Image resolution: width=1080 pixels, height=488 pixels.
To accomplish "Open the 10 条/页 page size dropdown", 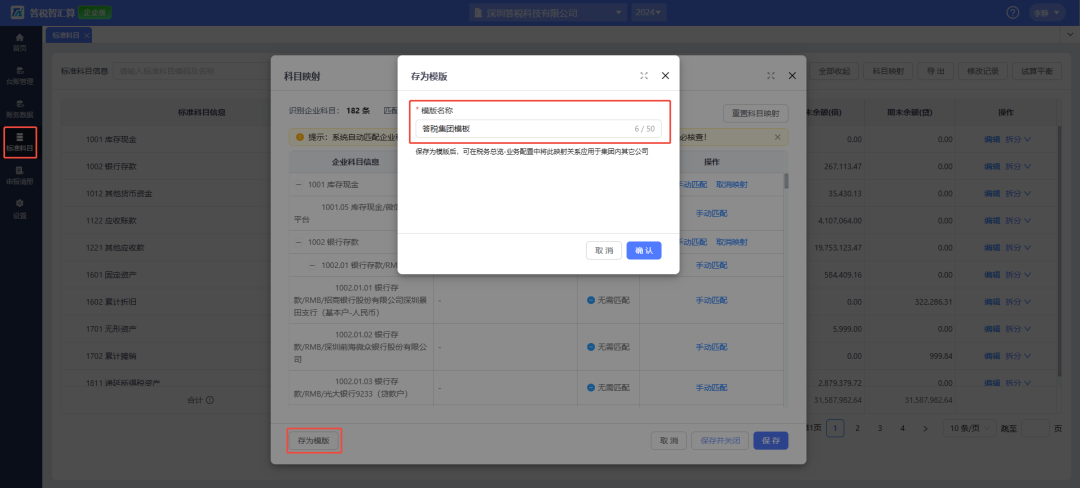I will point(969,428).
